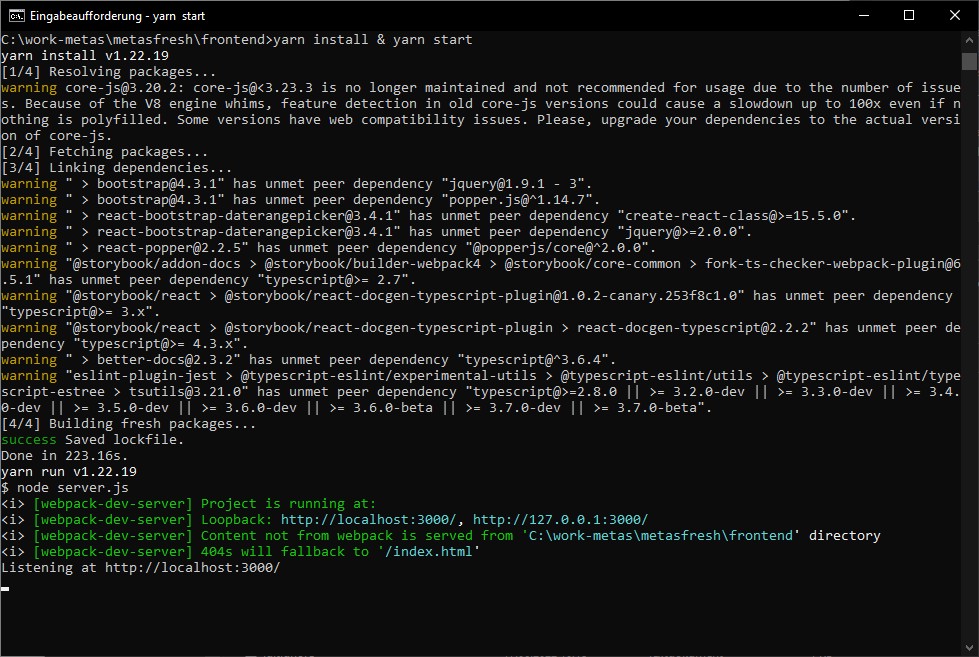Click the 'http://localhost:3000/' Loopback URL
Screen dimensions: 979x657
[x=368, y=520]
